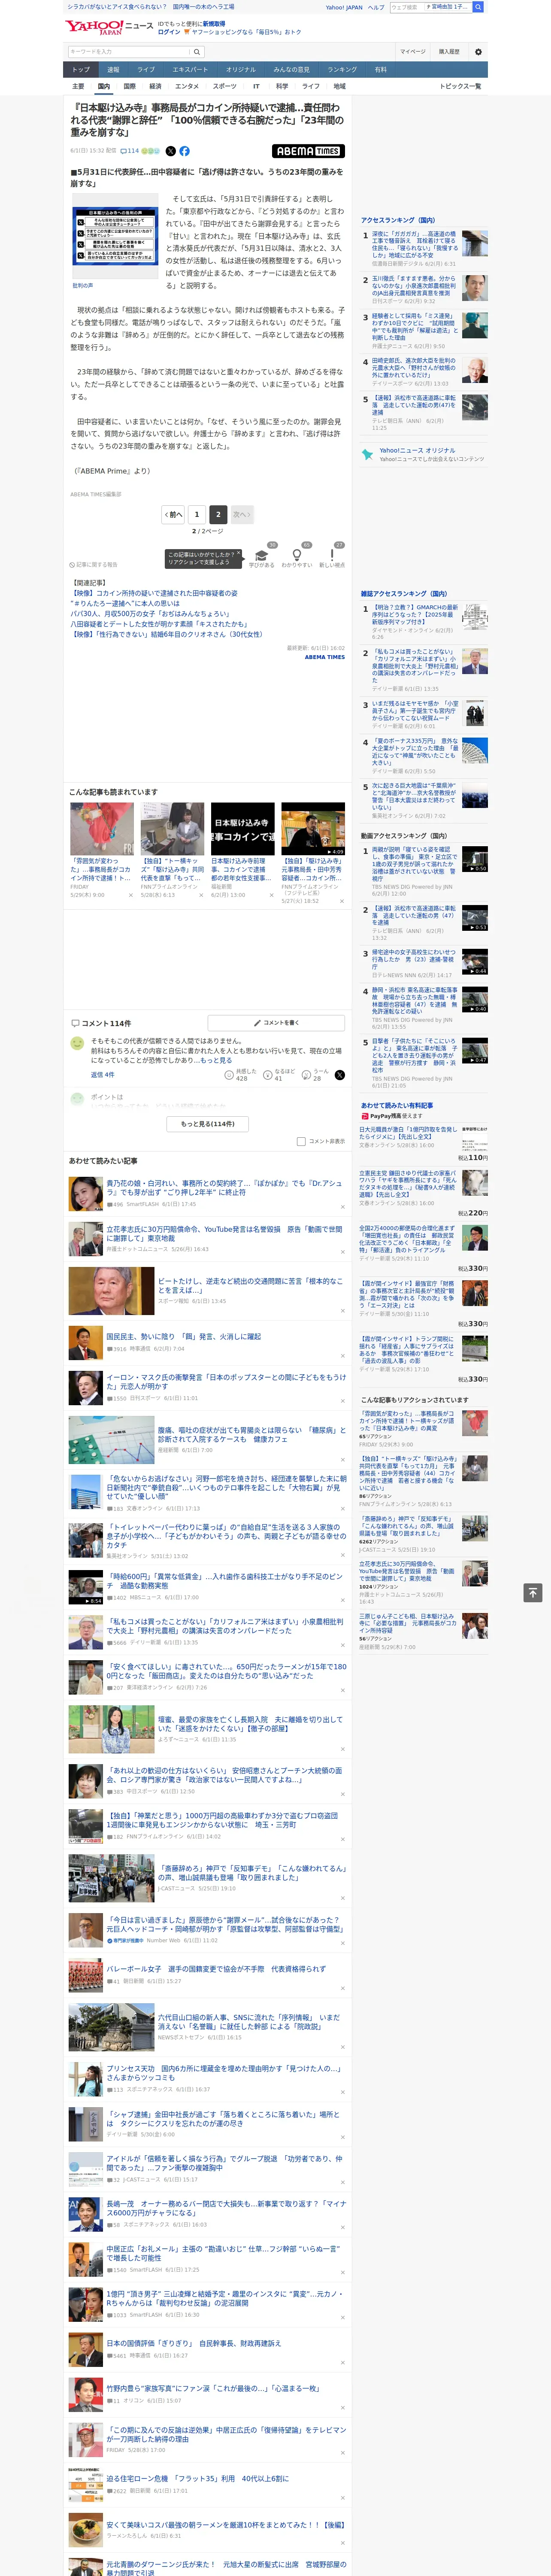
Task: Open the ランキング tab
Action: click(x=342, y=70)
